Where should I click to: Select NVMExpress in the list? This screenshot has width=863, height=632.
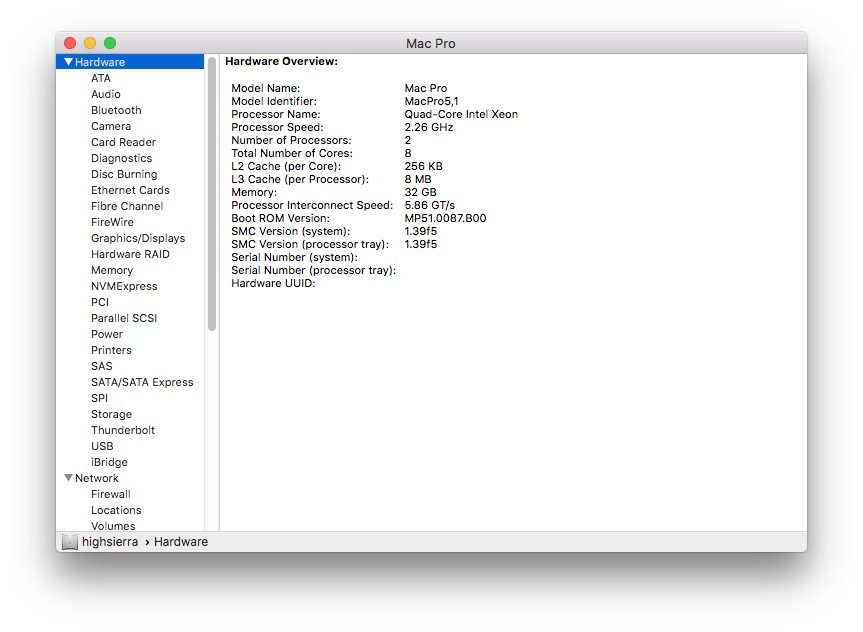(x=124, y=286)
